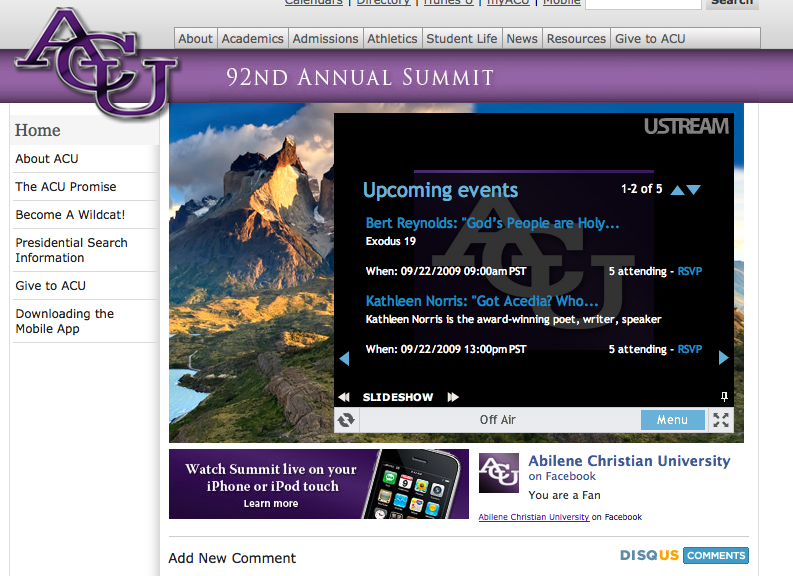The height and width of the screenshot is (576, 793).
Task: Enter fullscreen mode in the Ustream player
Action: [x=721, y=420]
